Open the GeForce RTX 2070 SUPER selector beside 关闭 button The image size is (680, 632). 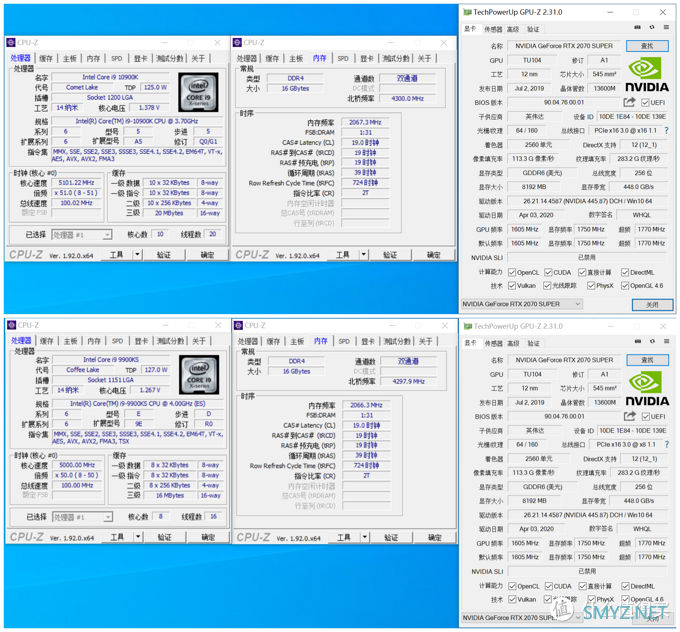click(521, 304)
